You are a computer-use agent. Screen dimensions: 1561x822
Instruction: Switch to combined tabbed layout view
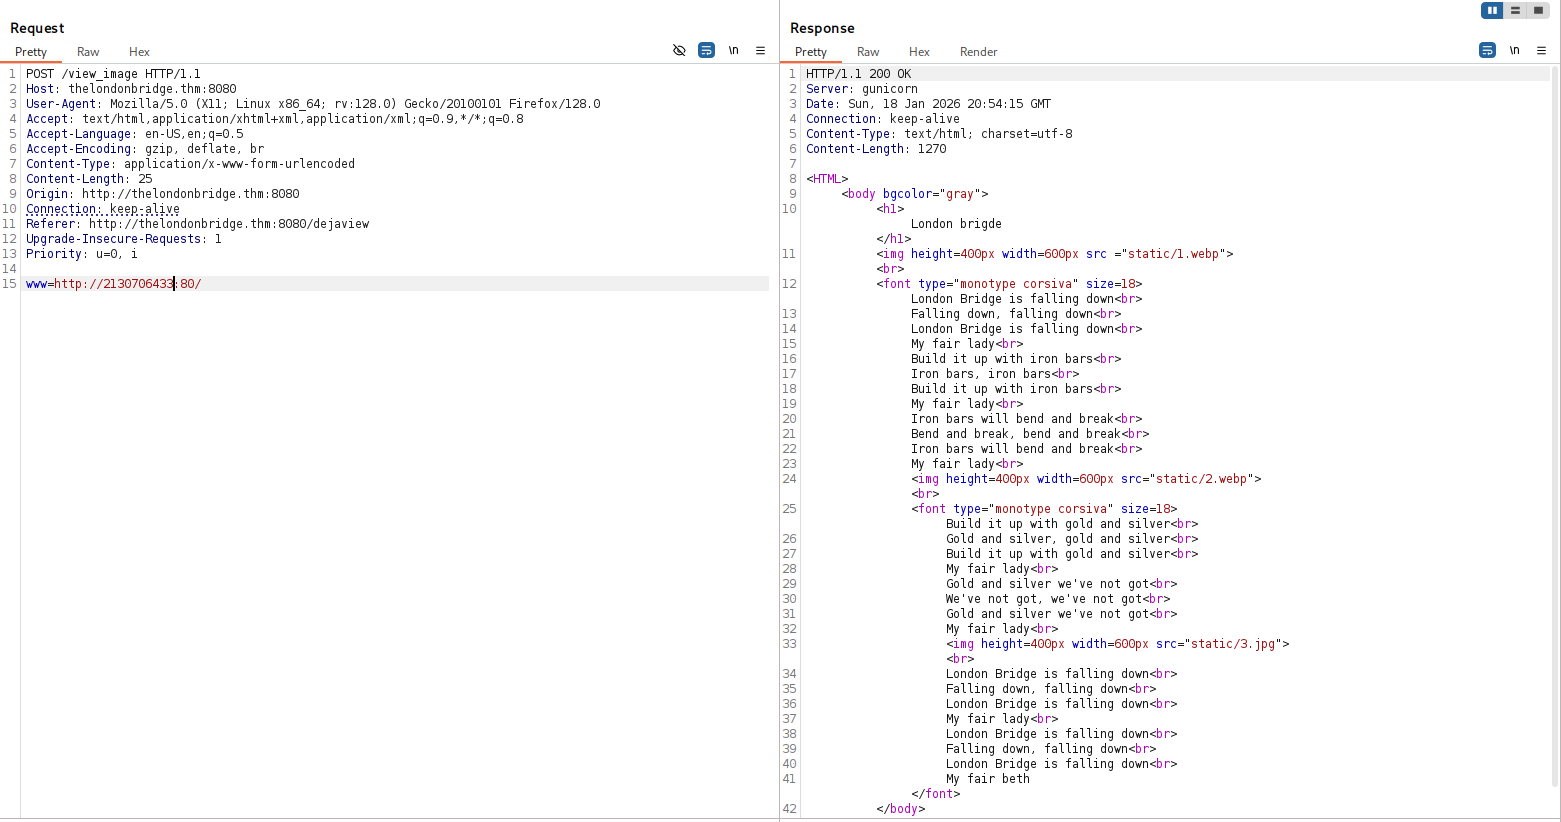[x=1538, y=10]
